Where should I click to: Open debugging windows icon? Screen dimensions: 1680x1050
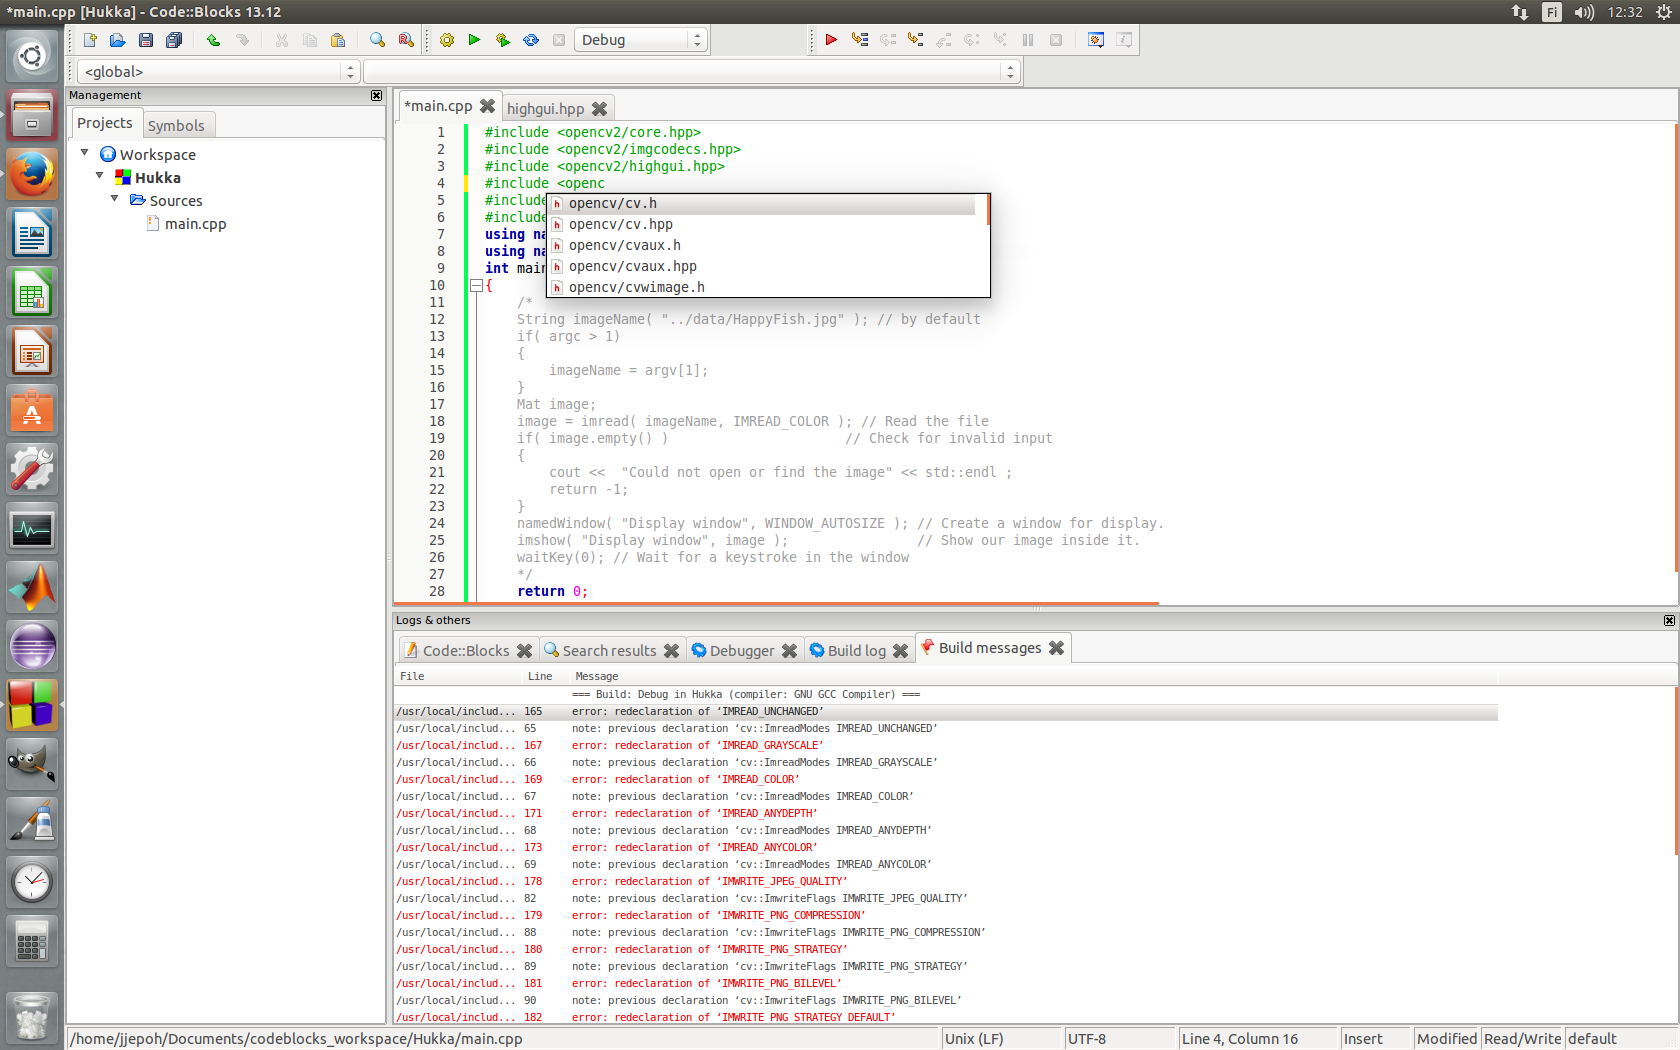pyautogui.click(x=1096, y=40)
